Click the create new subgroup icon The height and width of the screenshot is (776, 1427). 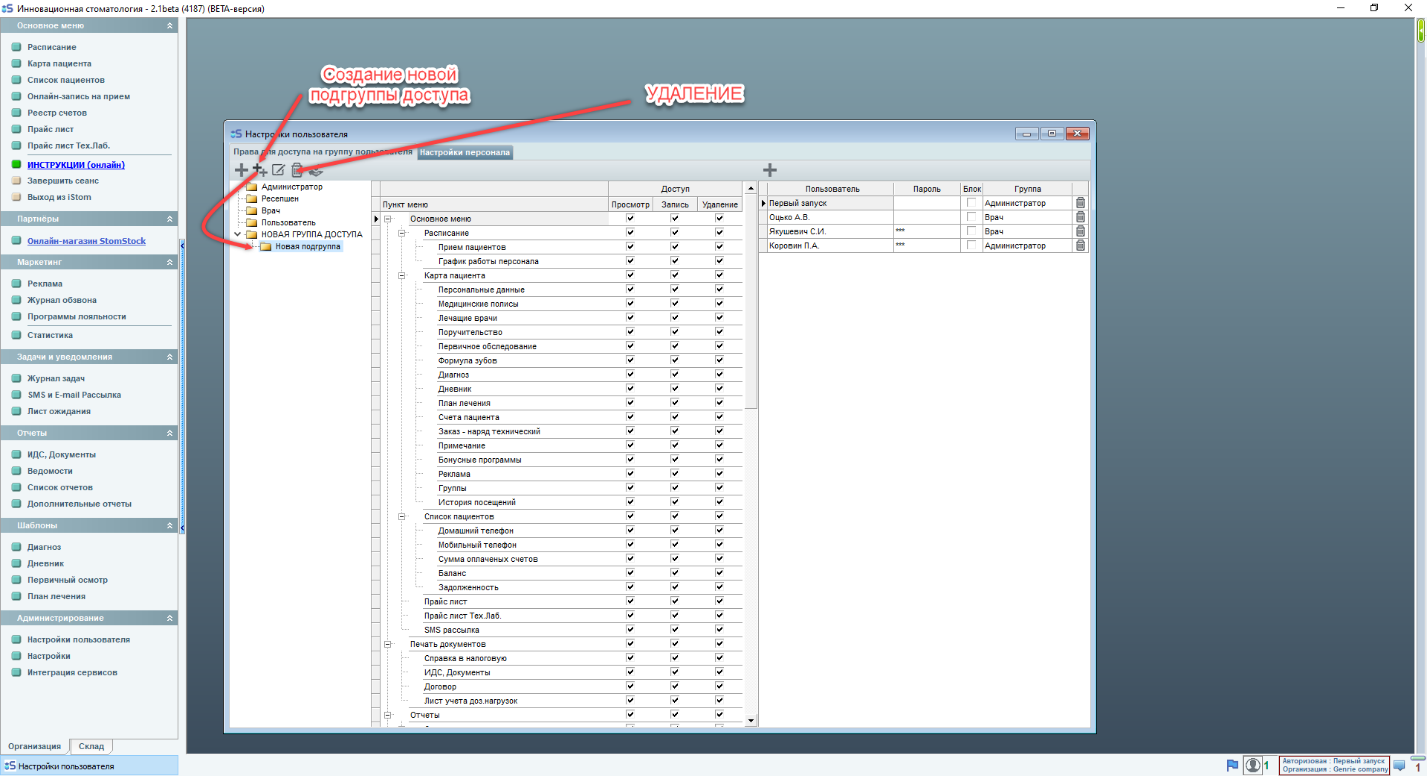260,170
